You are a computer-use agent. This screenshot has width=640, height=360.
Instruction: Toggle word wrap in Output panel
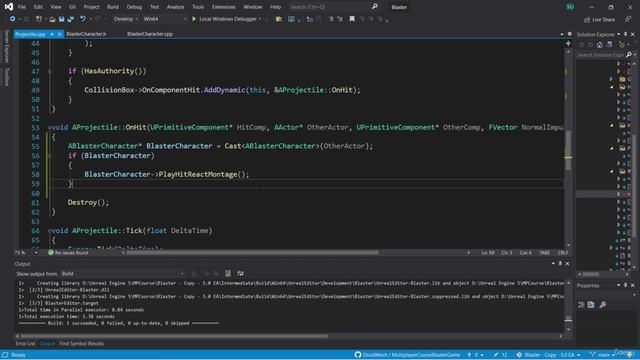coord(240,273)
